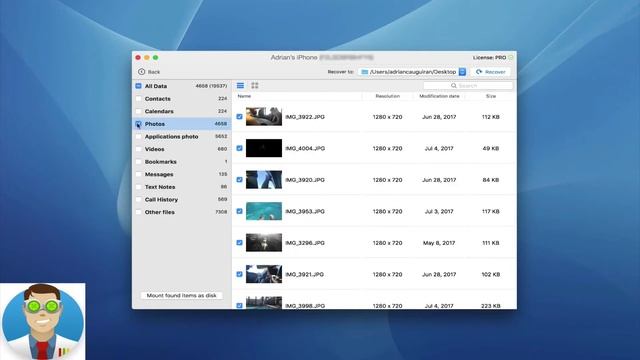Screen dimensions: 640x360
Task: Uncheck IMG_3296.JPG checkbox
Action: [240, 242]
